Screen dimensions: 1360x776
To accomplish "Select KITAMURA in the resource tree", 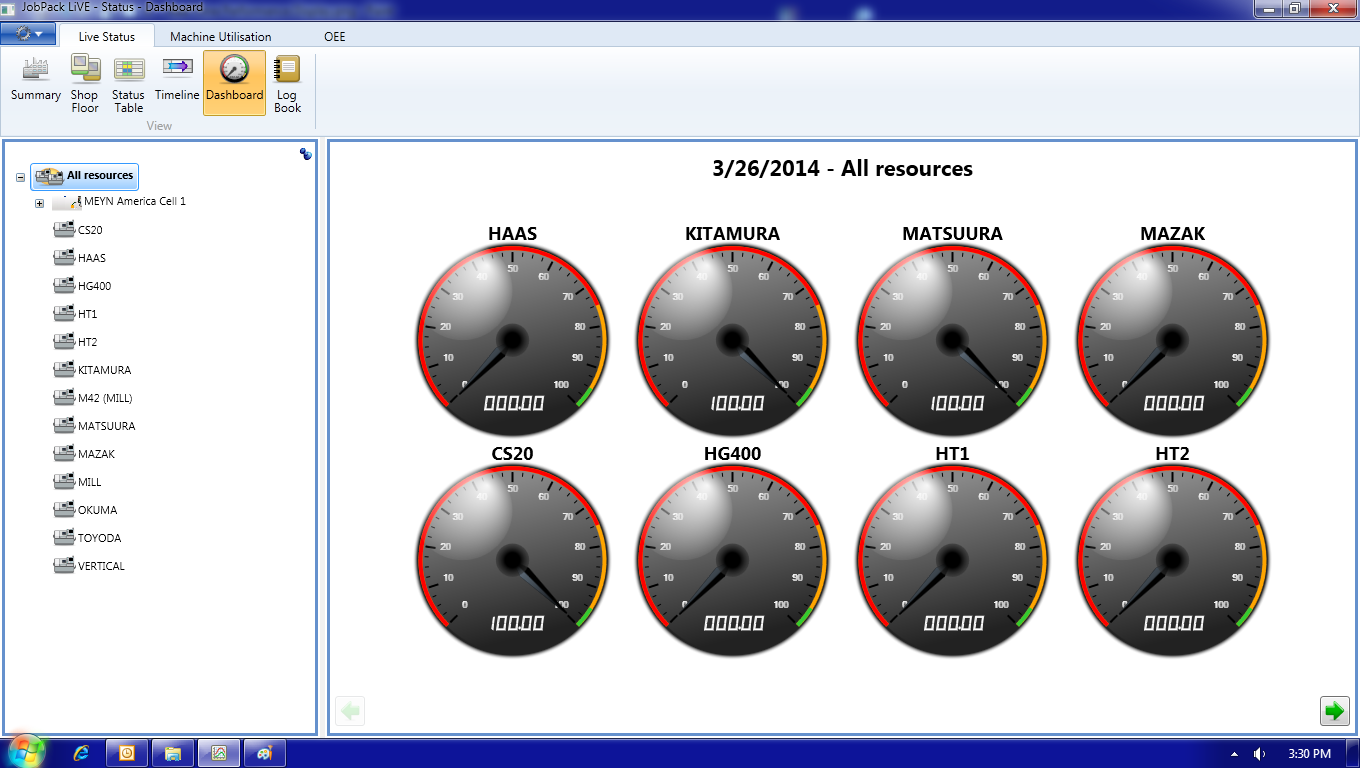I will 92,370.
